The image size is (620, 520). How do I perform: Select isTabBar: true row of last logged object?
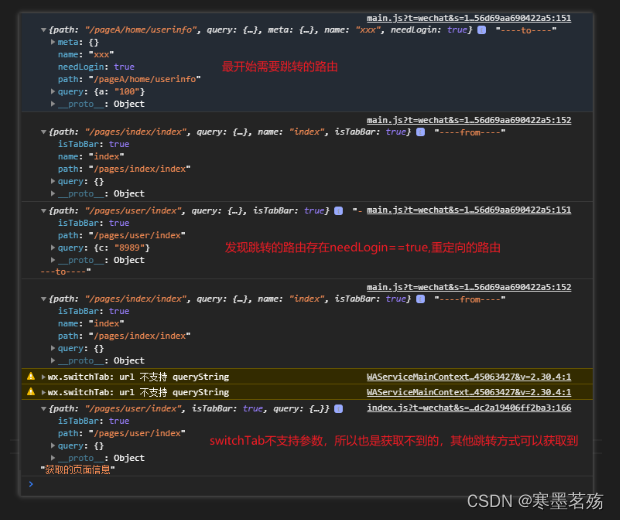(x=93, y=421)
